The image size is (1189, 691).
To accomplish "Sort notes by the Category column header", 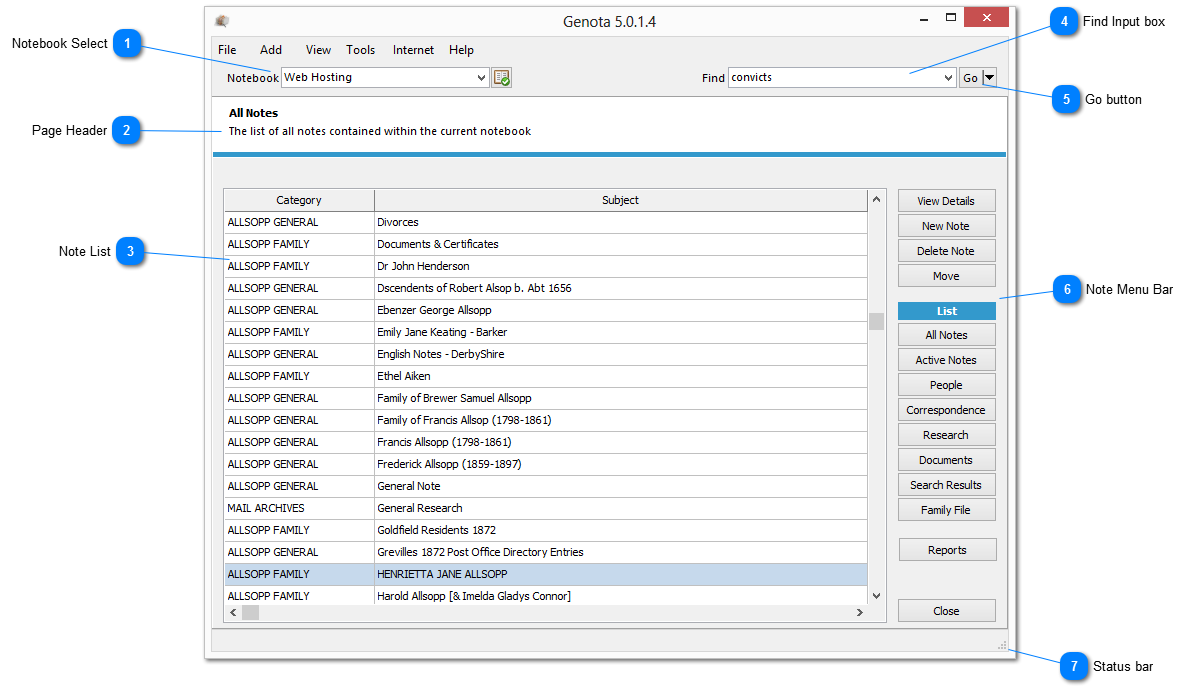I will coord(299,200).
